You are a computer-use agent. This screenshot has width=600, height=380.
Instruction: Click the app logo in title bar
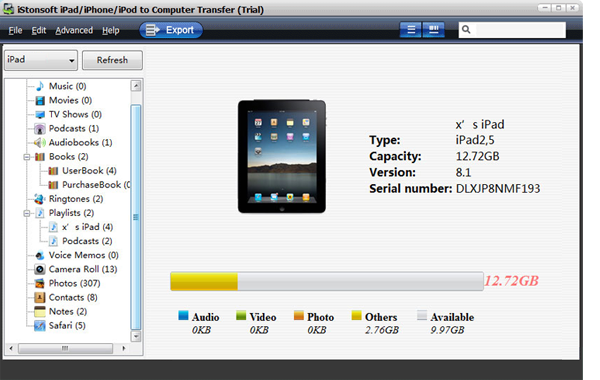pyautogui.click(x=8, y=9)
